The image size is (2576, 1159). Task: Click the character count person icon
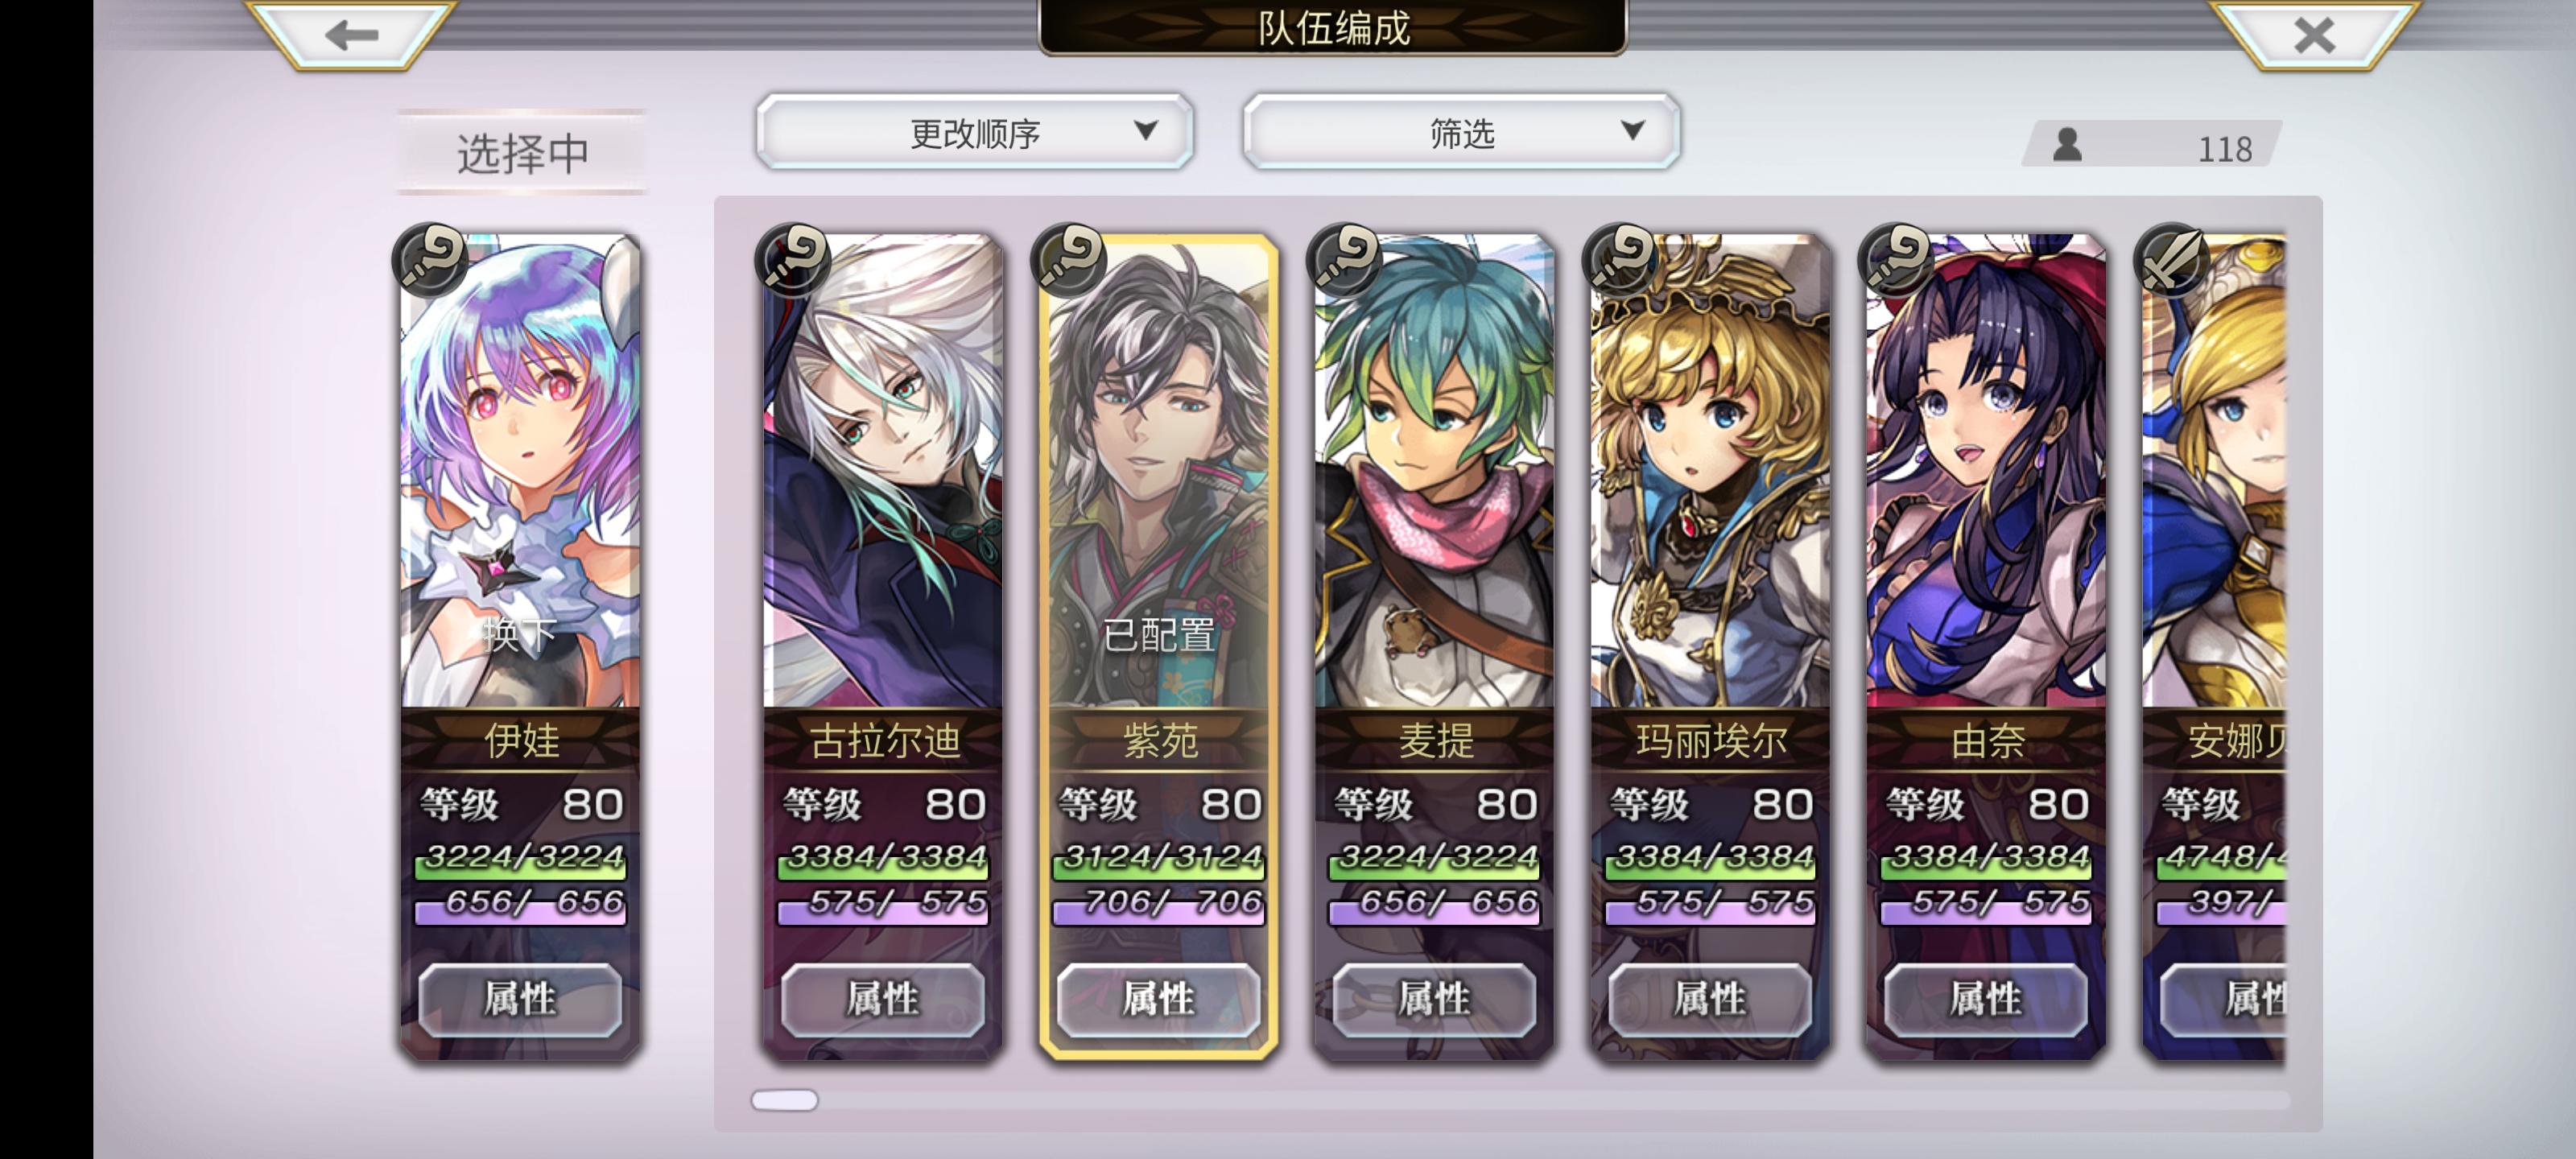pyautogui.click(x=2068, y=145)
